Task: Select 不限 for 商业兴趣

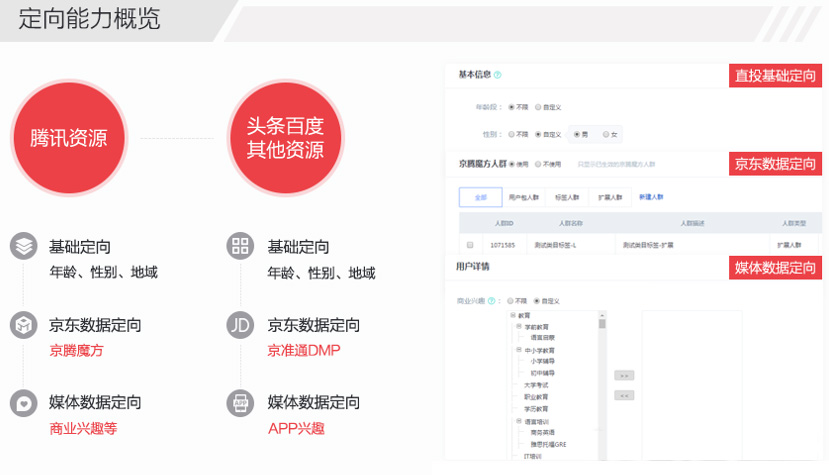Action: (510, 301)
